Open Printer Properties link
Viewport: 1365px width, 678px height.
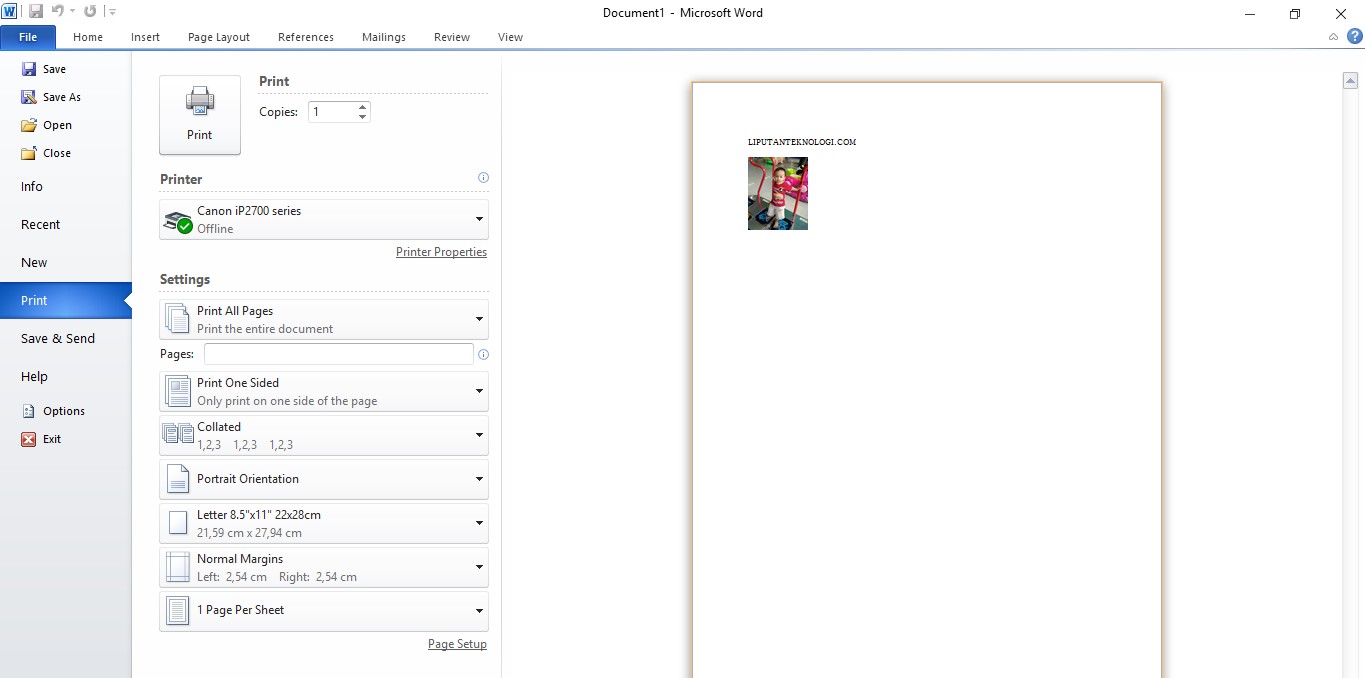pos(441,252)
